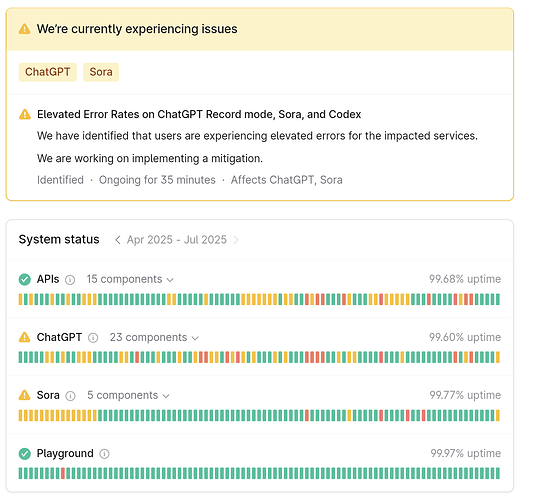545x500 pixels.
Task: Click "Apr 2025 - Jul 2025" date range
Action: pos(177,240)
